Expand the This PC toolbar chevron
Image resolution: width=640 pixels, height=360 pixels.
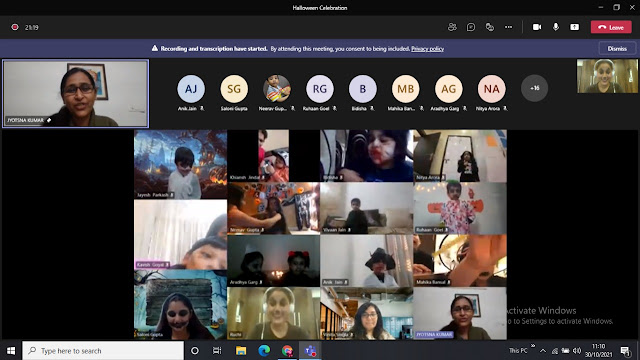(x=533, y=346)
